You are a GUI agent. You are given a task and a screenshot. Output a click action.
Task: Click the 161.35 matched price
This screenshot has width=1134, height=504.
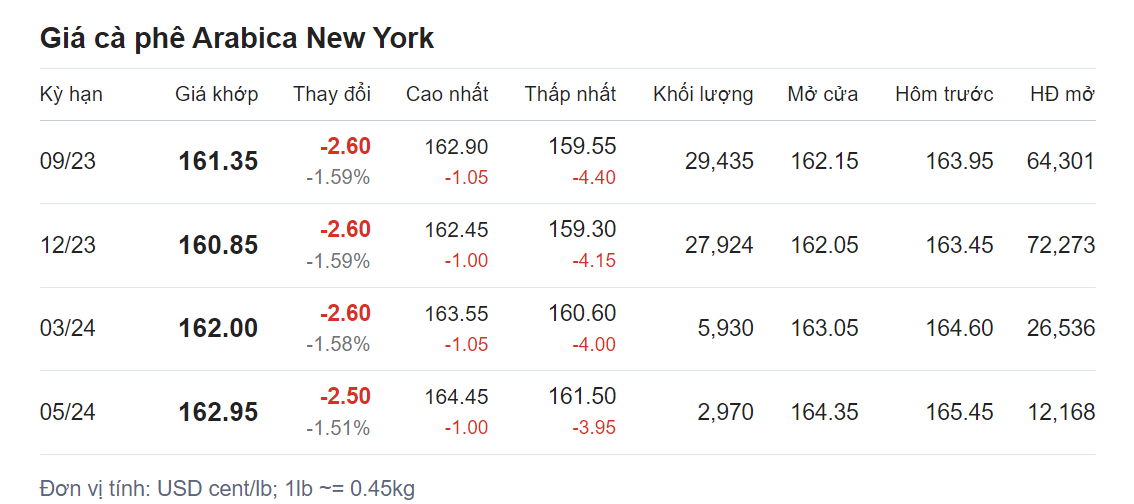pyautogui.click(x=218, y=161)
